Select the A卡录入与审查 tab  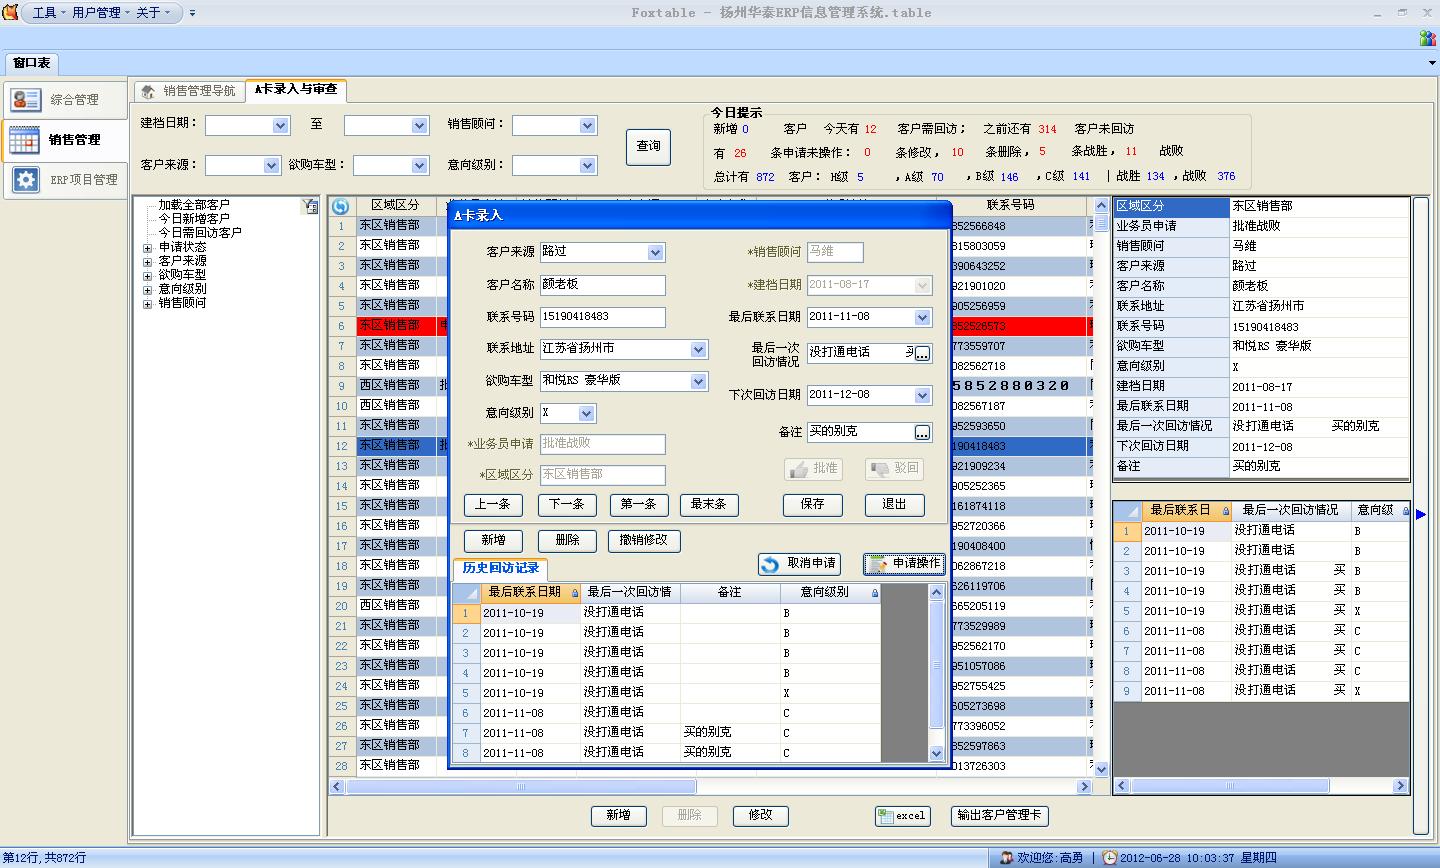(296, 89)
